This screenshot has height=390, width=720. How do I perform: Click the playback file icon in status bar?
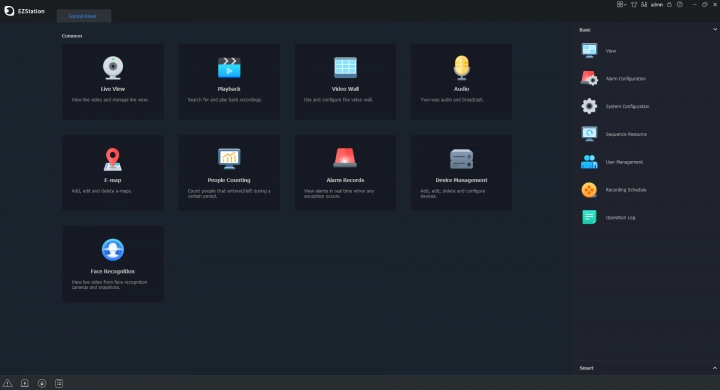pos(25,383)
